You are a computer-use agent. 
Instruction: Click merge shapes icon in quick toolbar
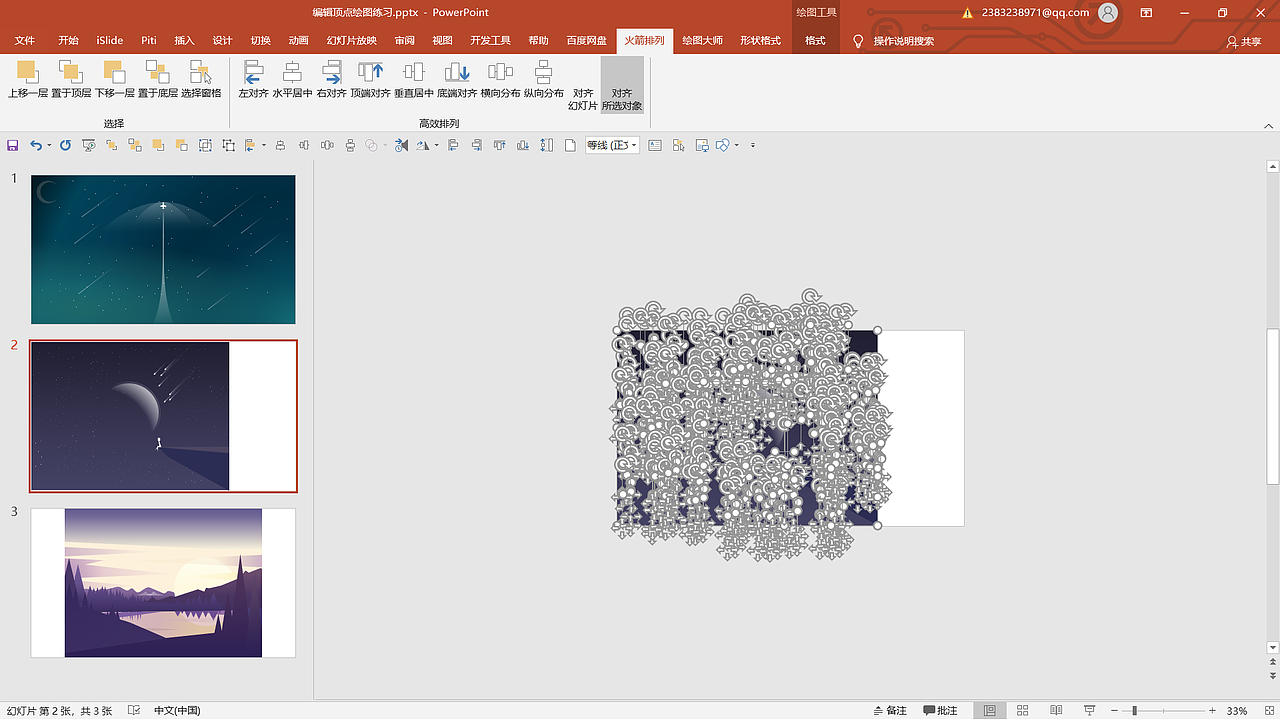[x=371, y=145]
